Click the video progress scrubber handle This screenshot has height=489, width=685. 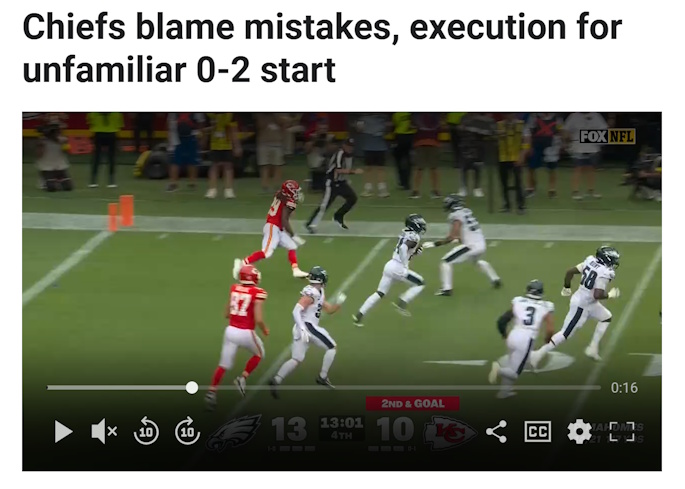point(191,387)
